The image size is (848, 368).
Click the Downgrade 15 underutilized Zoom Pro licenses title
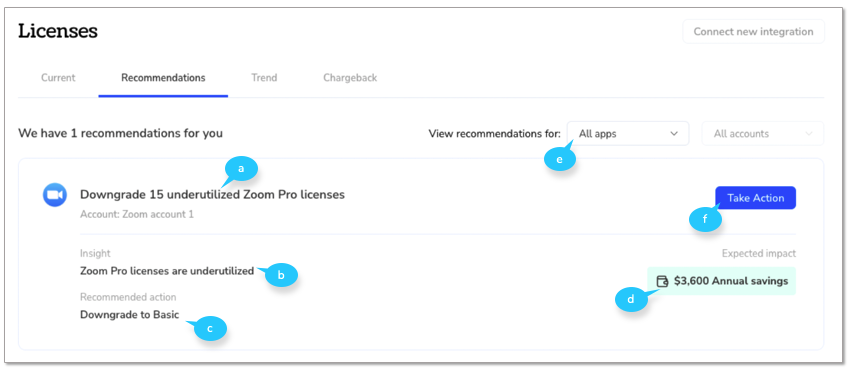[212, 194]
